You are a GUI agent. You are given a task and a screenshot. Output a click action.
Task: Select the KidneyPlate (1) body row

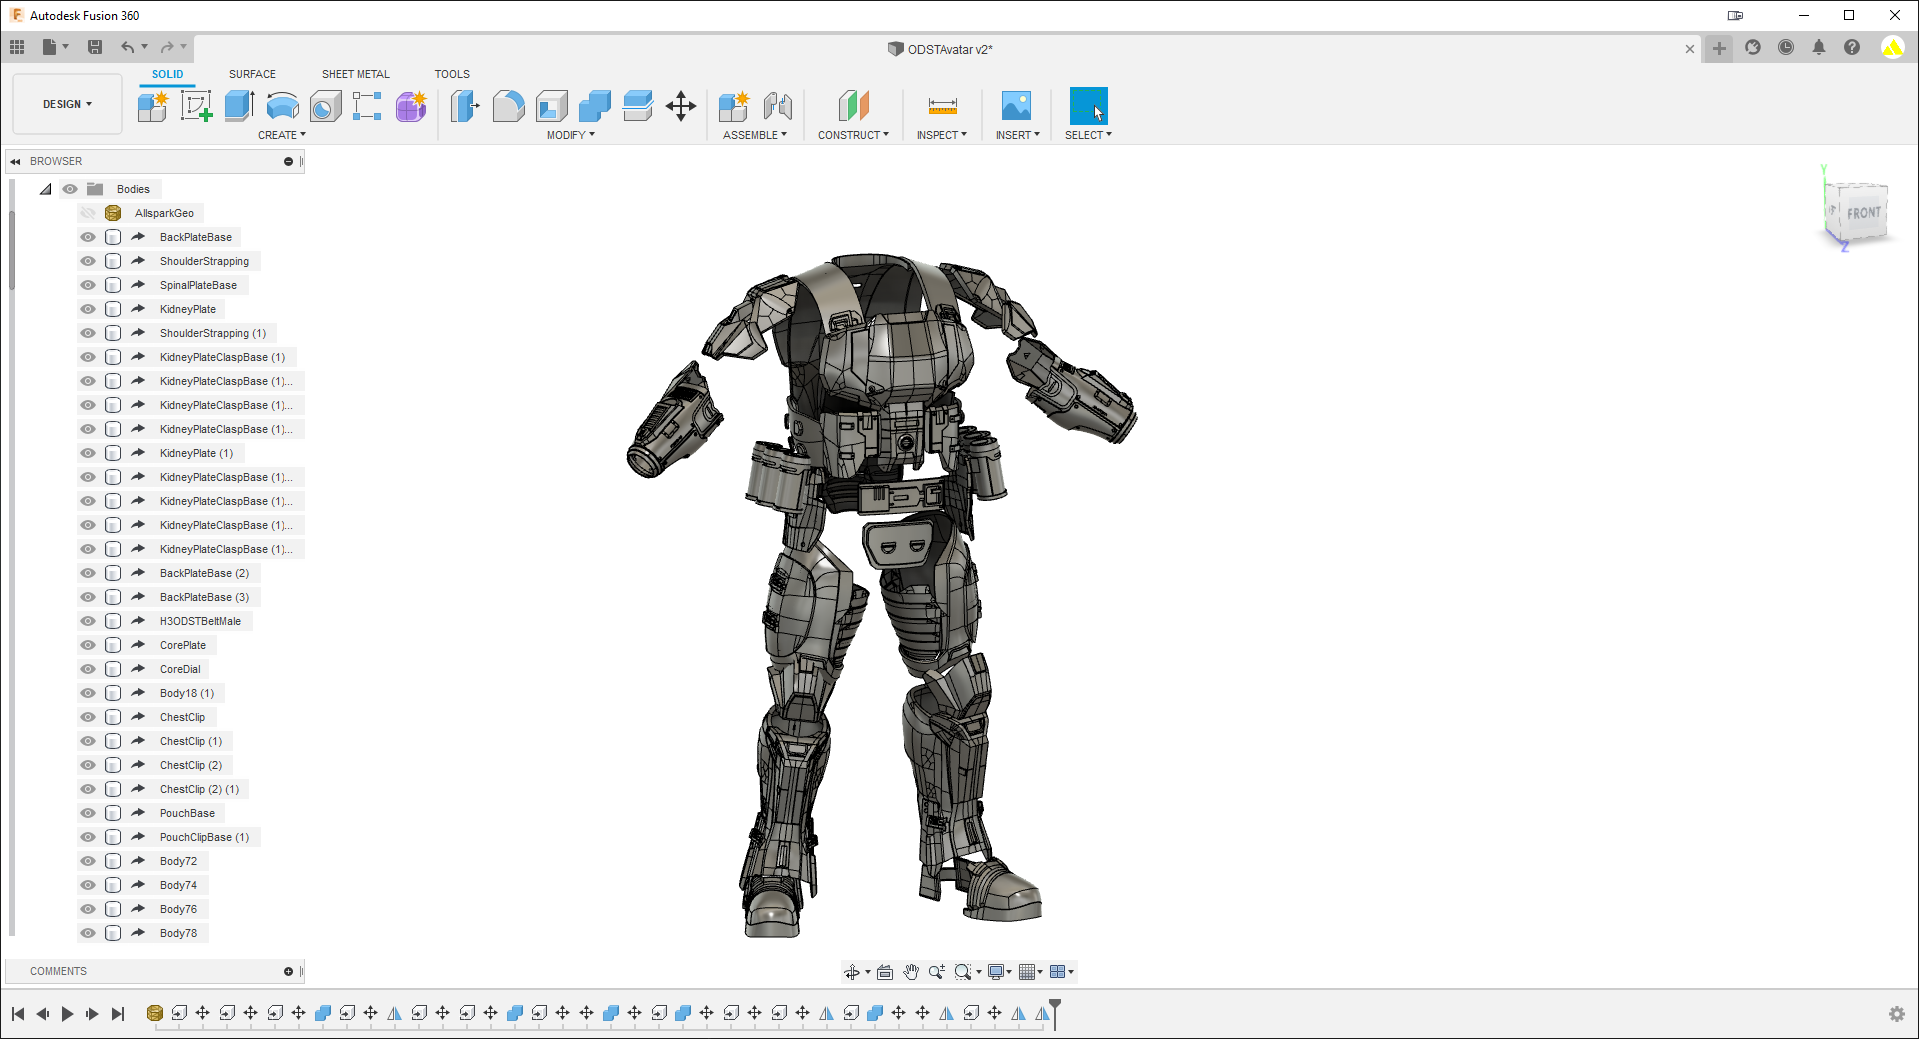point(195,453)
